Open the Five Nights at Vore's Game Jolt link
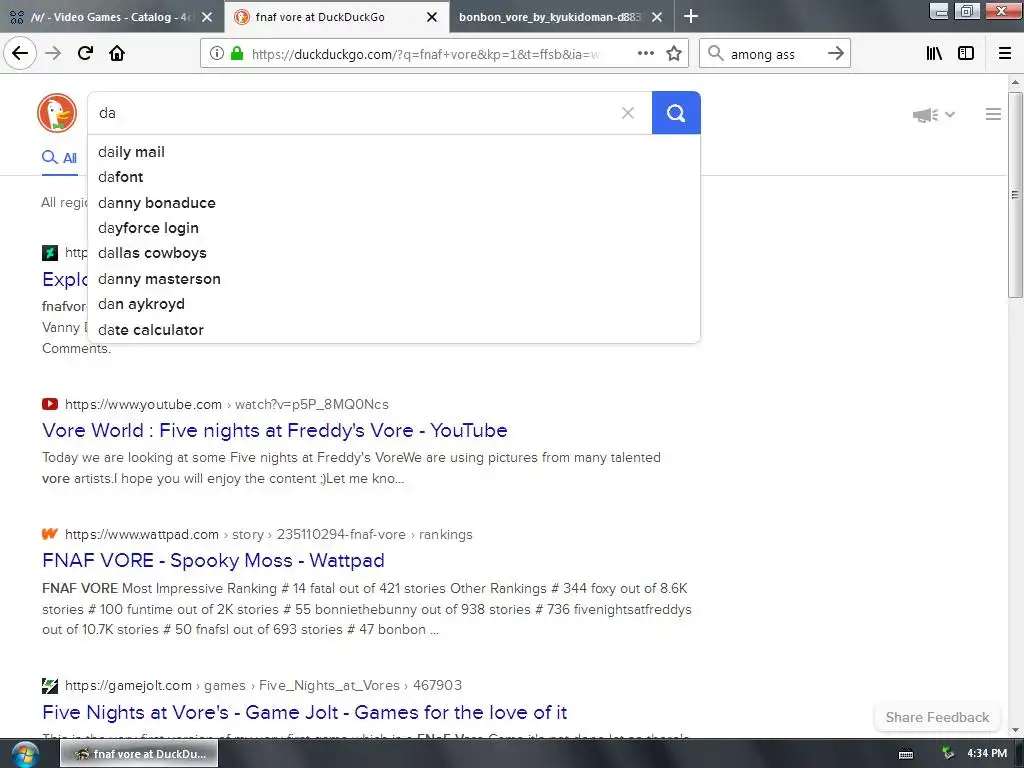The height and width of the screenshot is (768, 1024). [x=304, y=712]
